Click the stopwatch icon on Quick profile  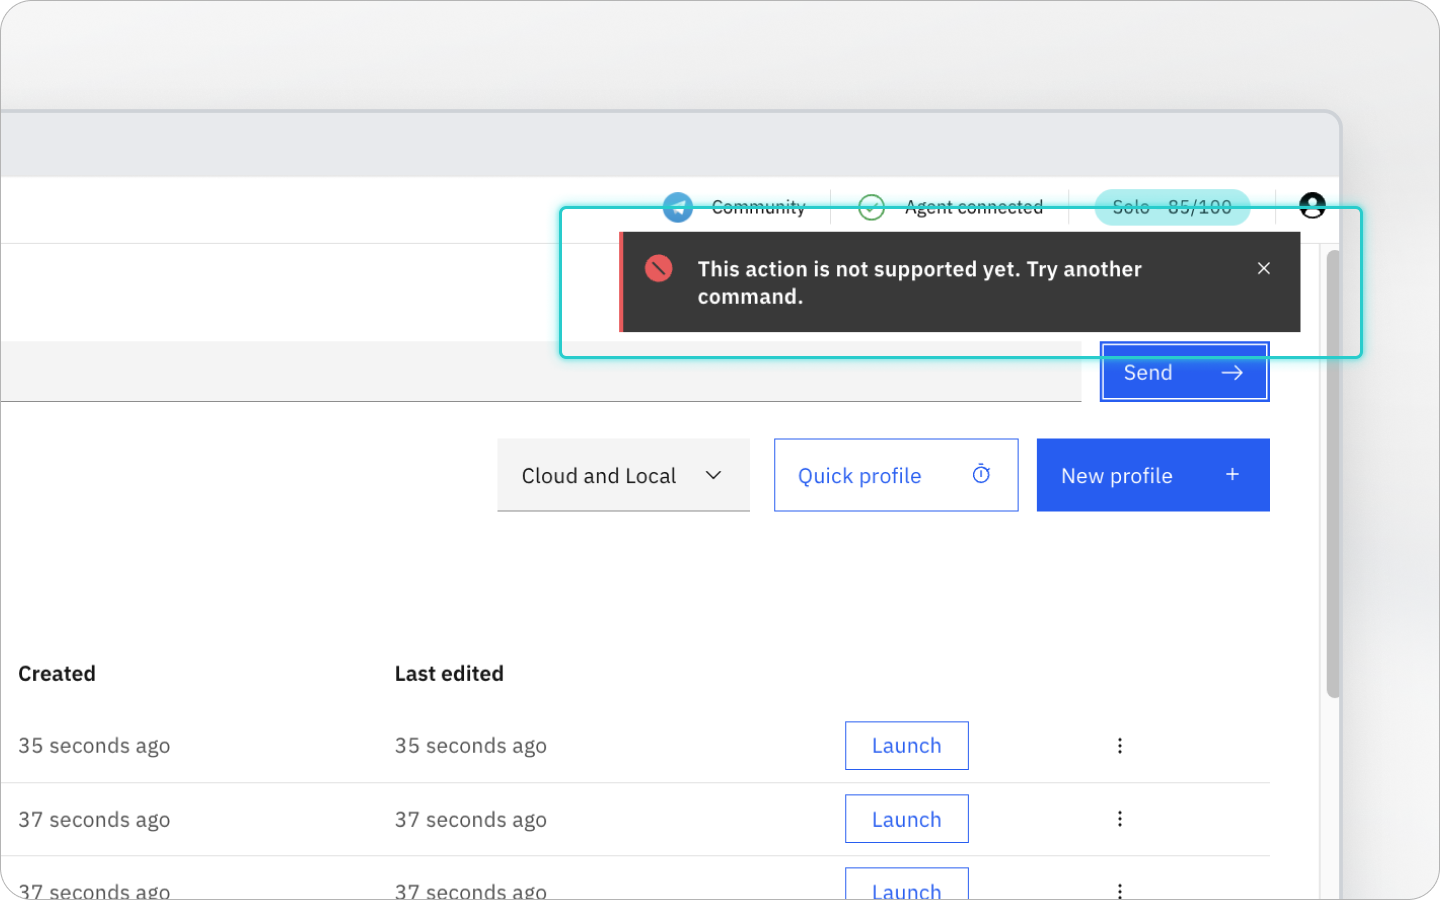pyautogui.click(x=981, y=474)
